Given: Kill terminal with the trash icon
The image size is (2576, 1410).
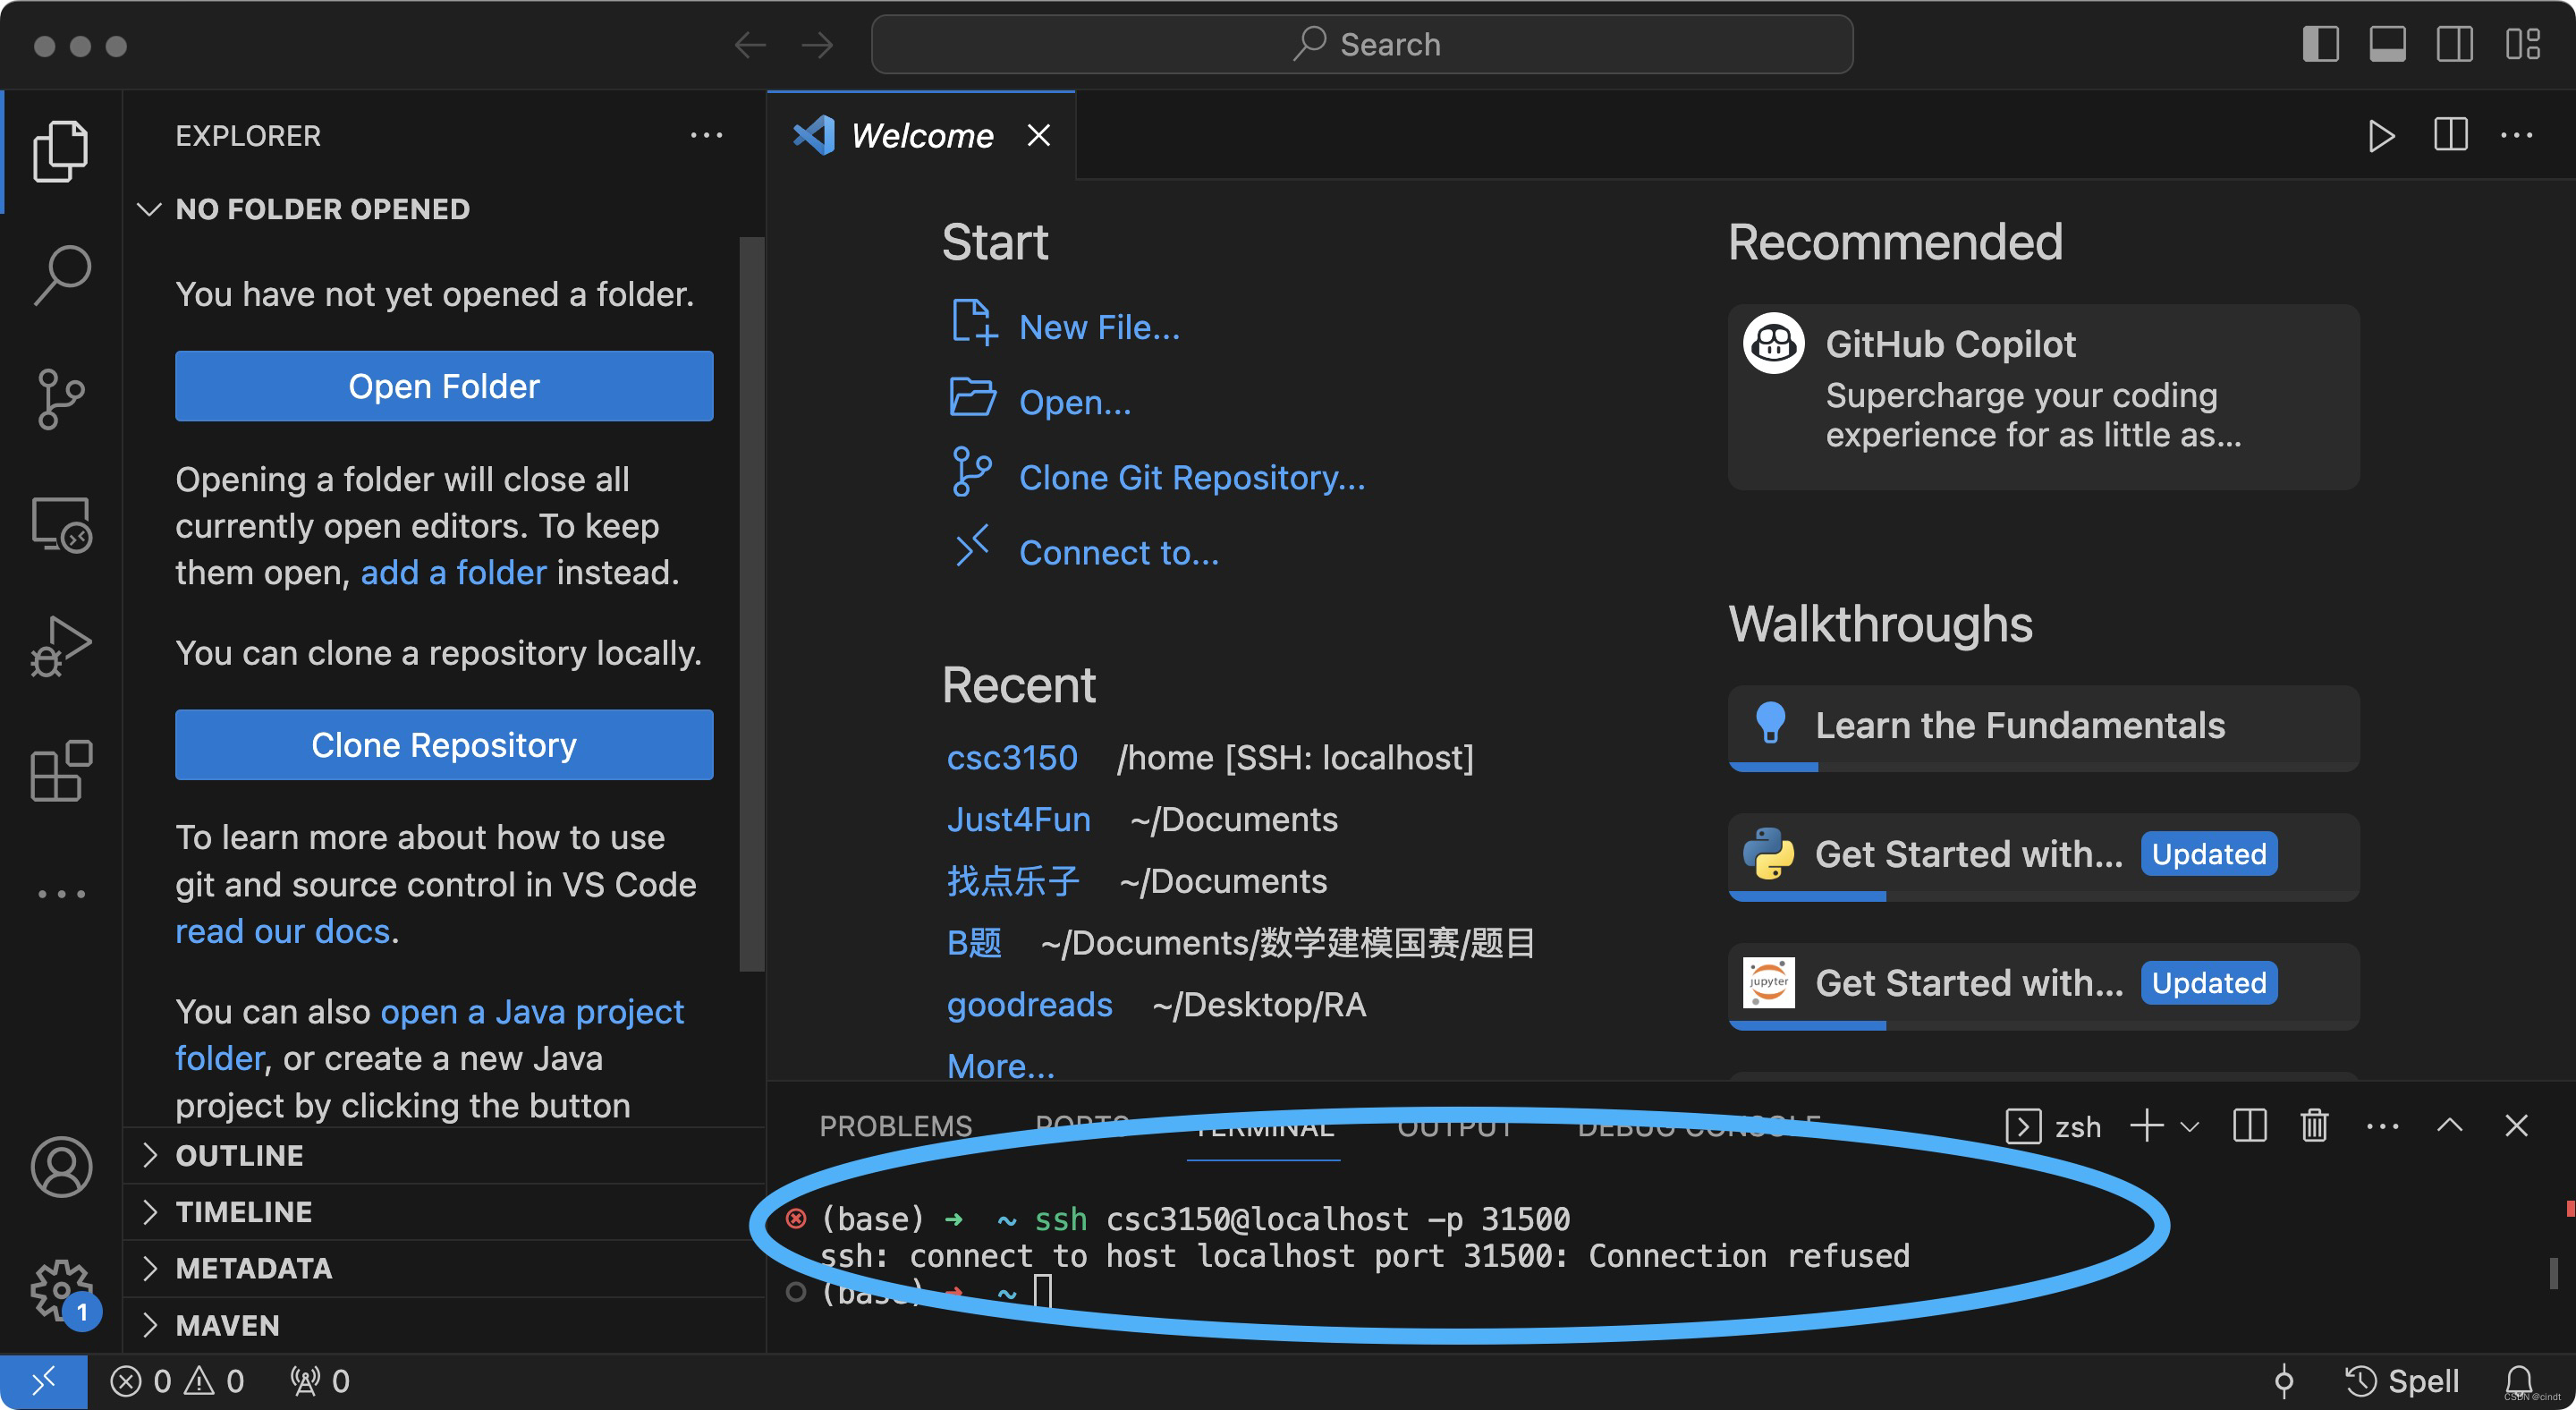Looking at the screenshot, I should pos(2314,1126).
